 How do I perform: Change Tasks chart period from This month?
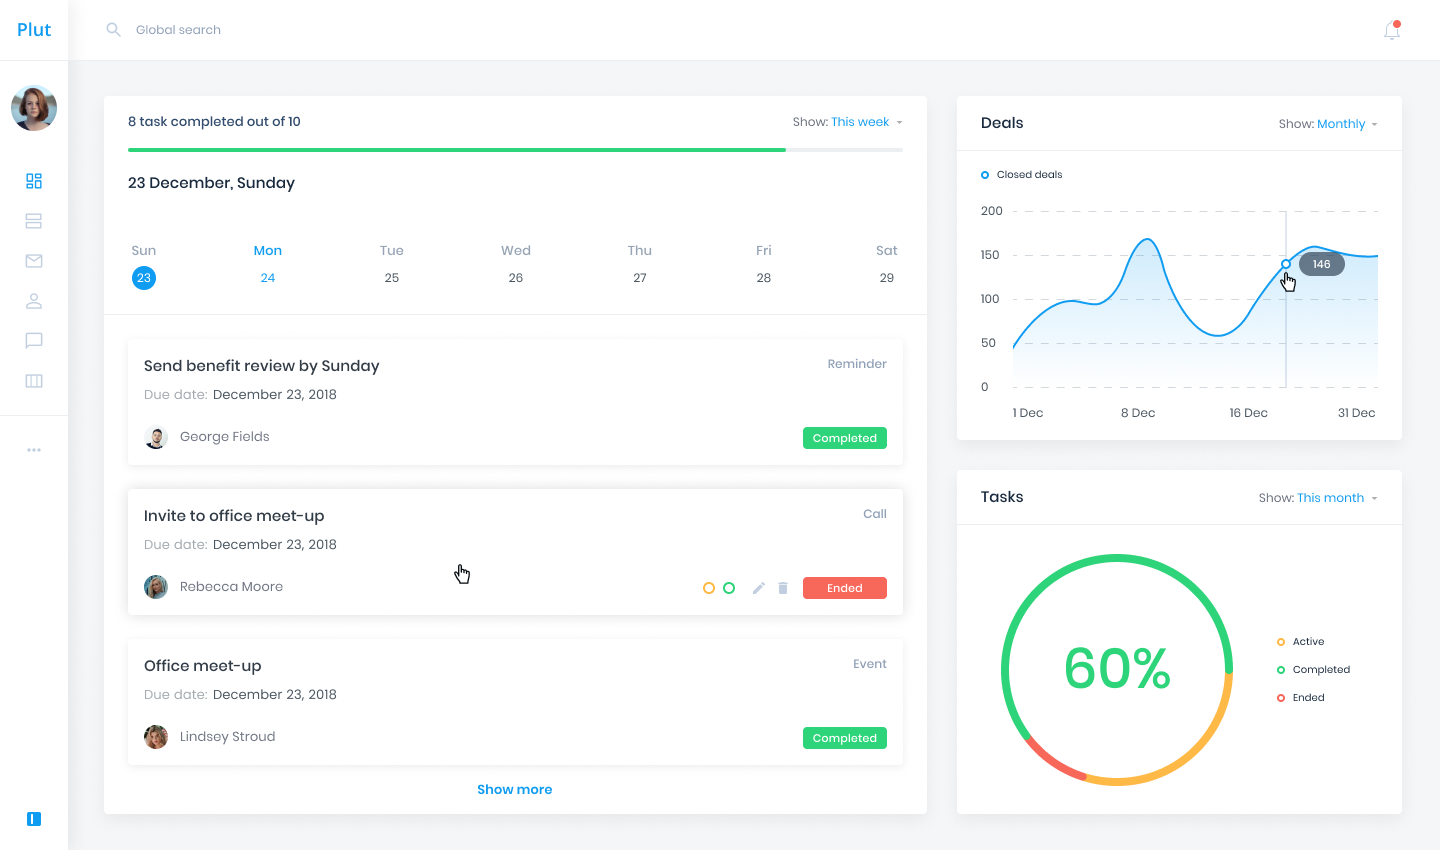[1330, 497]
